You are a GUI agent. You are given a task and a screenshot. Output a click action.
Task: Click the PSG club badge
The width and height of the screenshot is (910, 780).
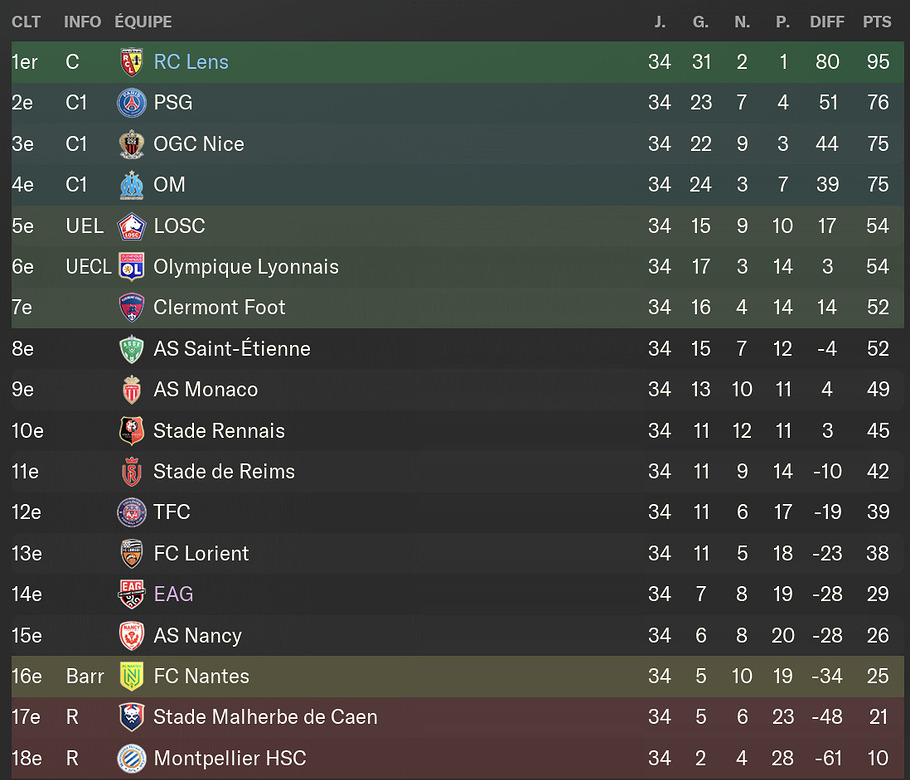[131, 103]
